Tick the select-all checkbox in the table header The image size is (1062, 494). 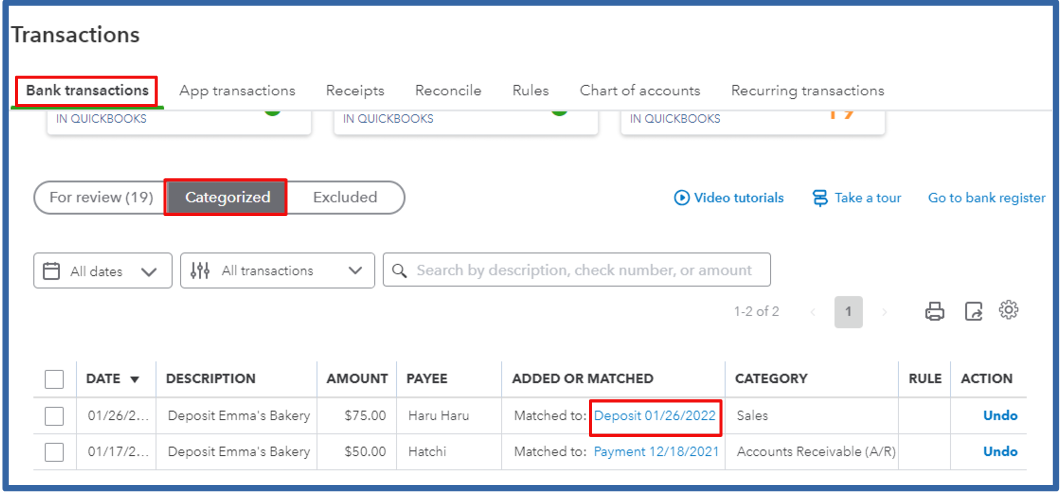point(54,379)
